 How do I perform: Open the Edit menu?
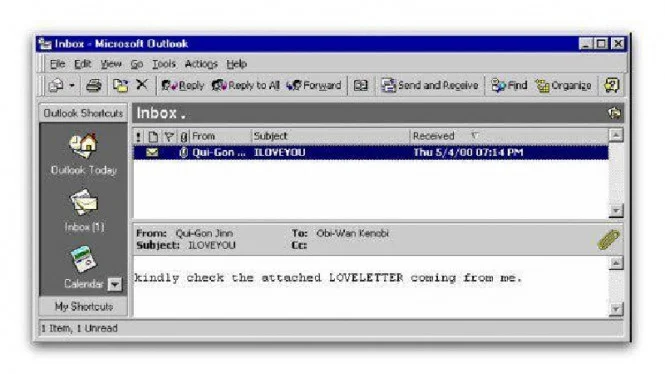[x=82, y=64]
